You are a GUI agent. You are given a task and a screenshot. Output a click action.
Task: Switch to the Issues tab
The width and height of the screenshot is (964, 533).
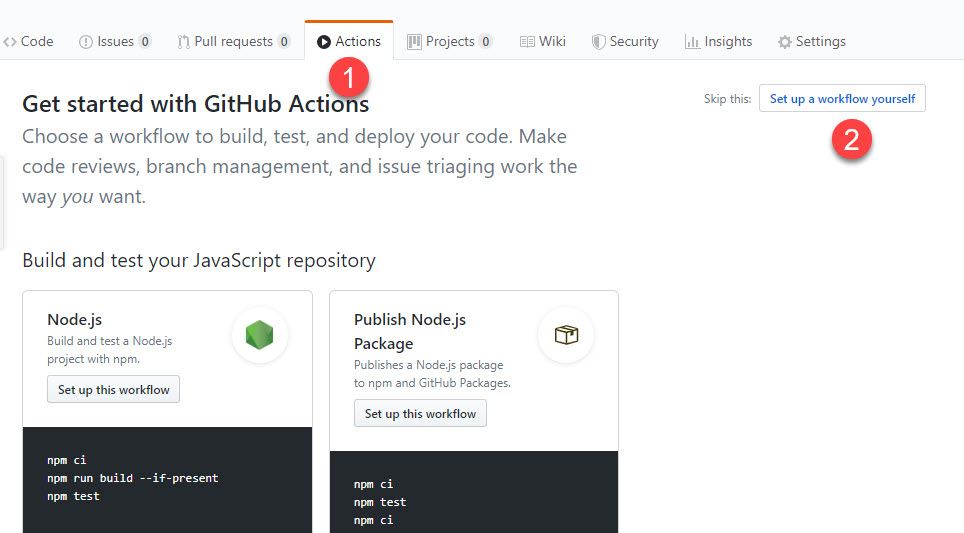coord(115,41)
